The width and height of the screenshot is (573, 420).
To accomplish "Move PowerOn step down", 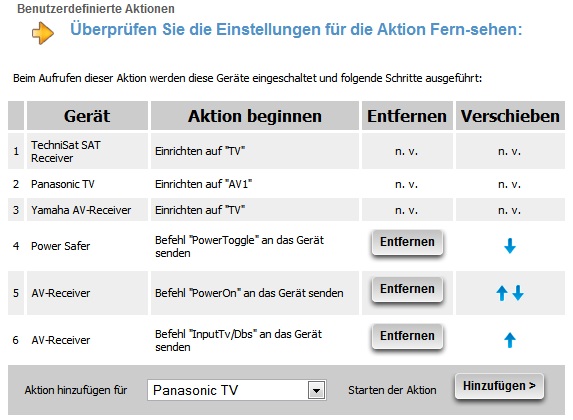I will 518,293.
